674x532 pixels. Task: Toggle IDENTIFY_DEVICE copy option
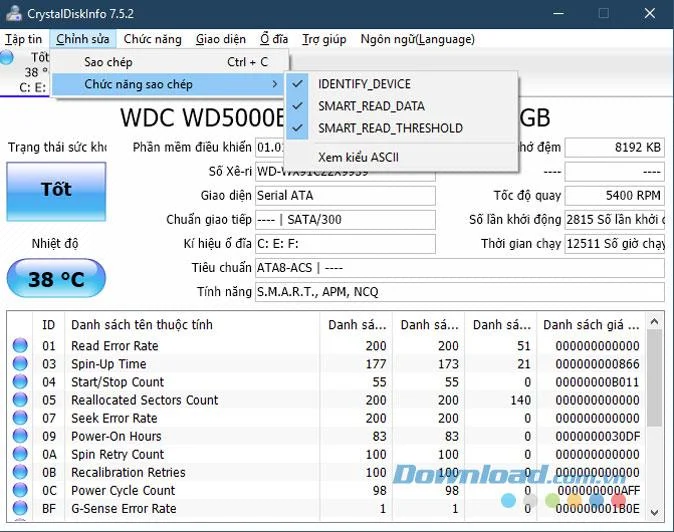pos(401,84)
